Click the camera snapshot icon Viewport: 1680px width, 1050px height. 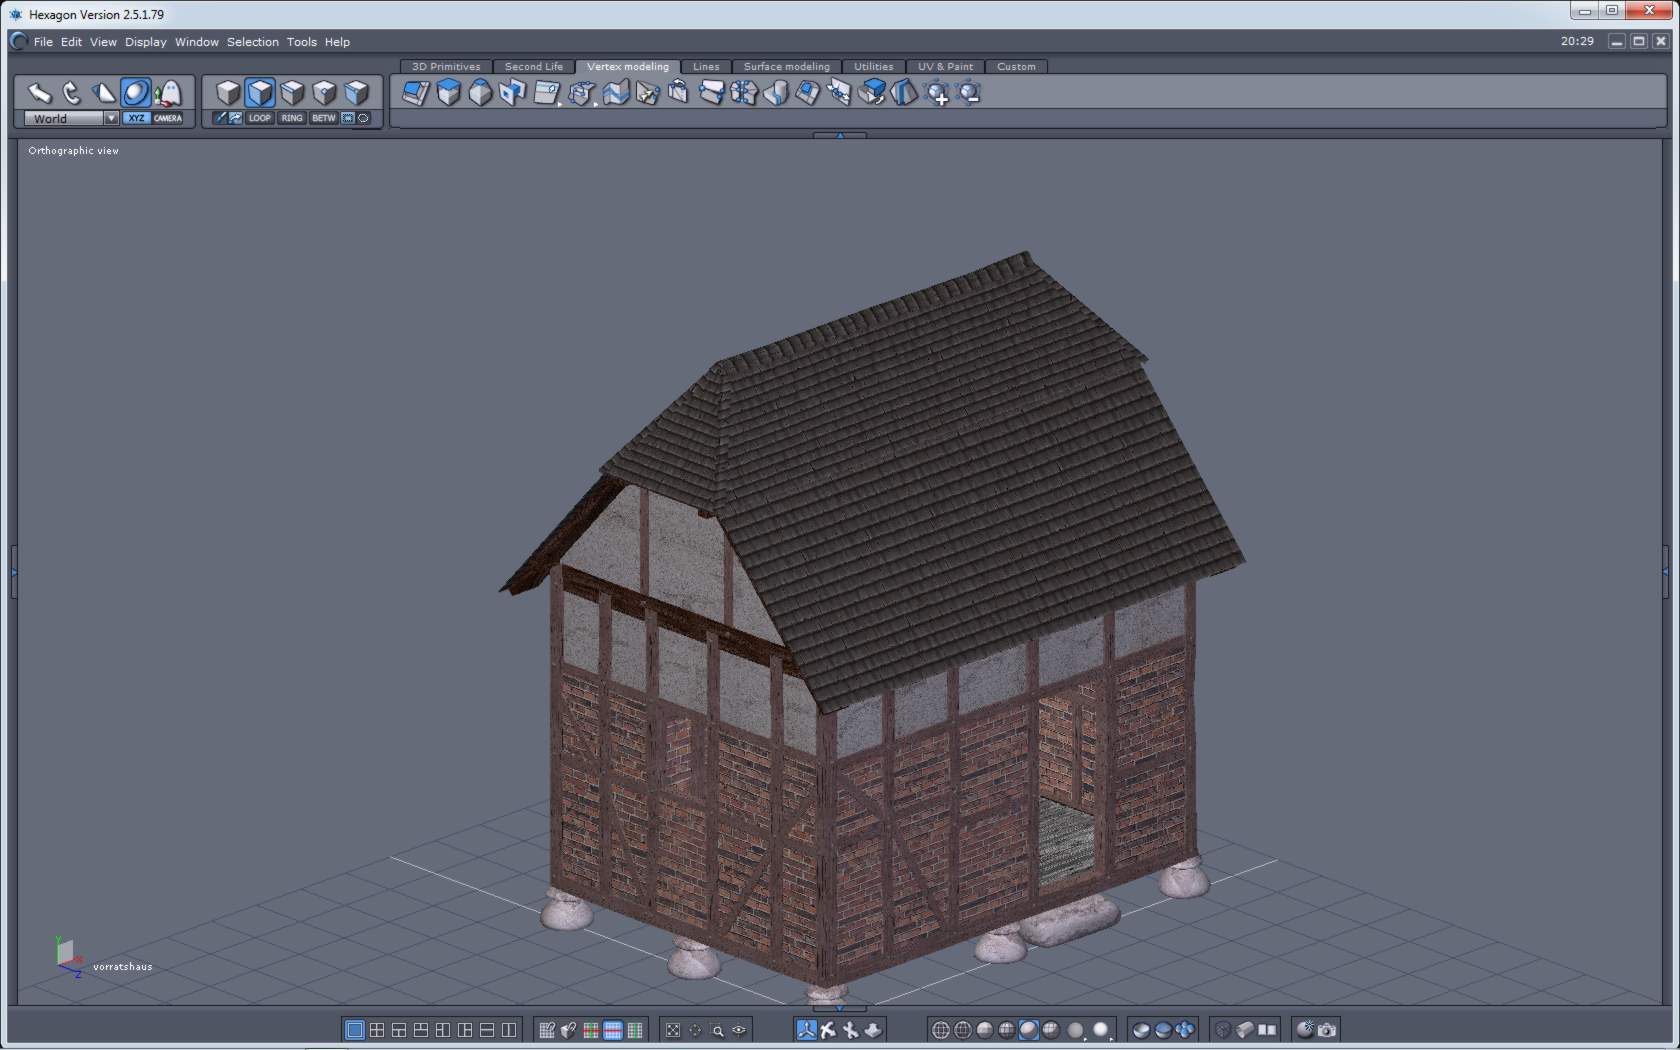pos(1327,1030)
